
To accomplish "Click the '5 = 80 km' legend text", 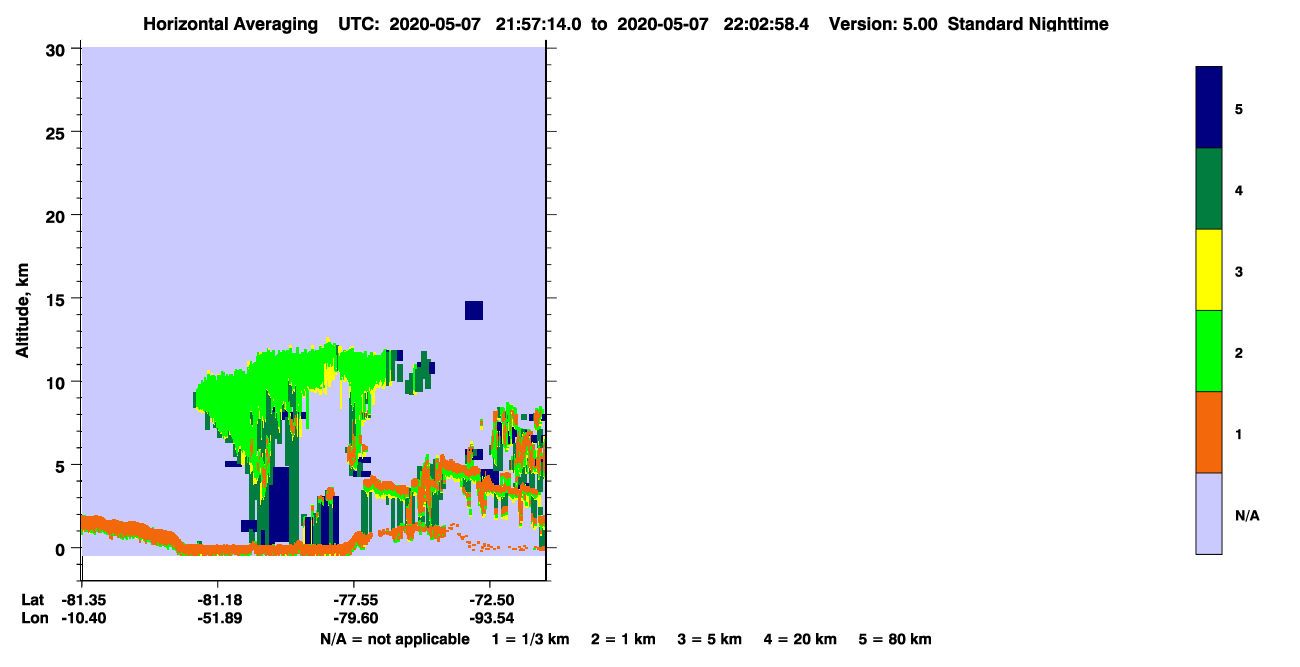I will (x=895, y=639).
